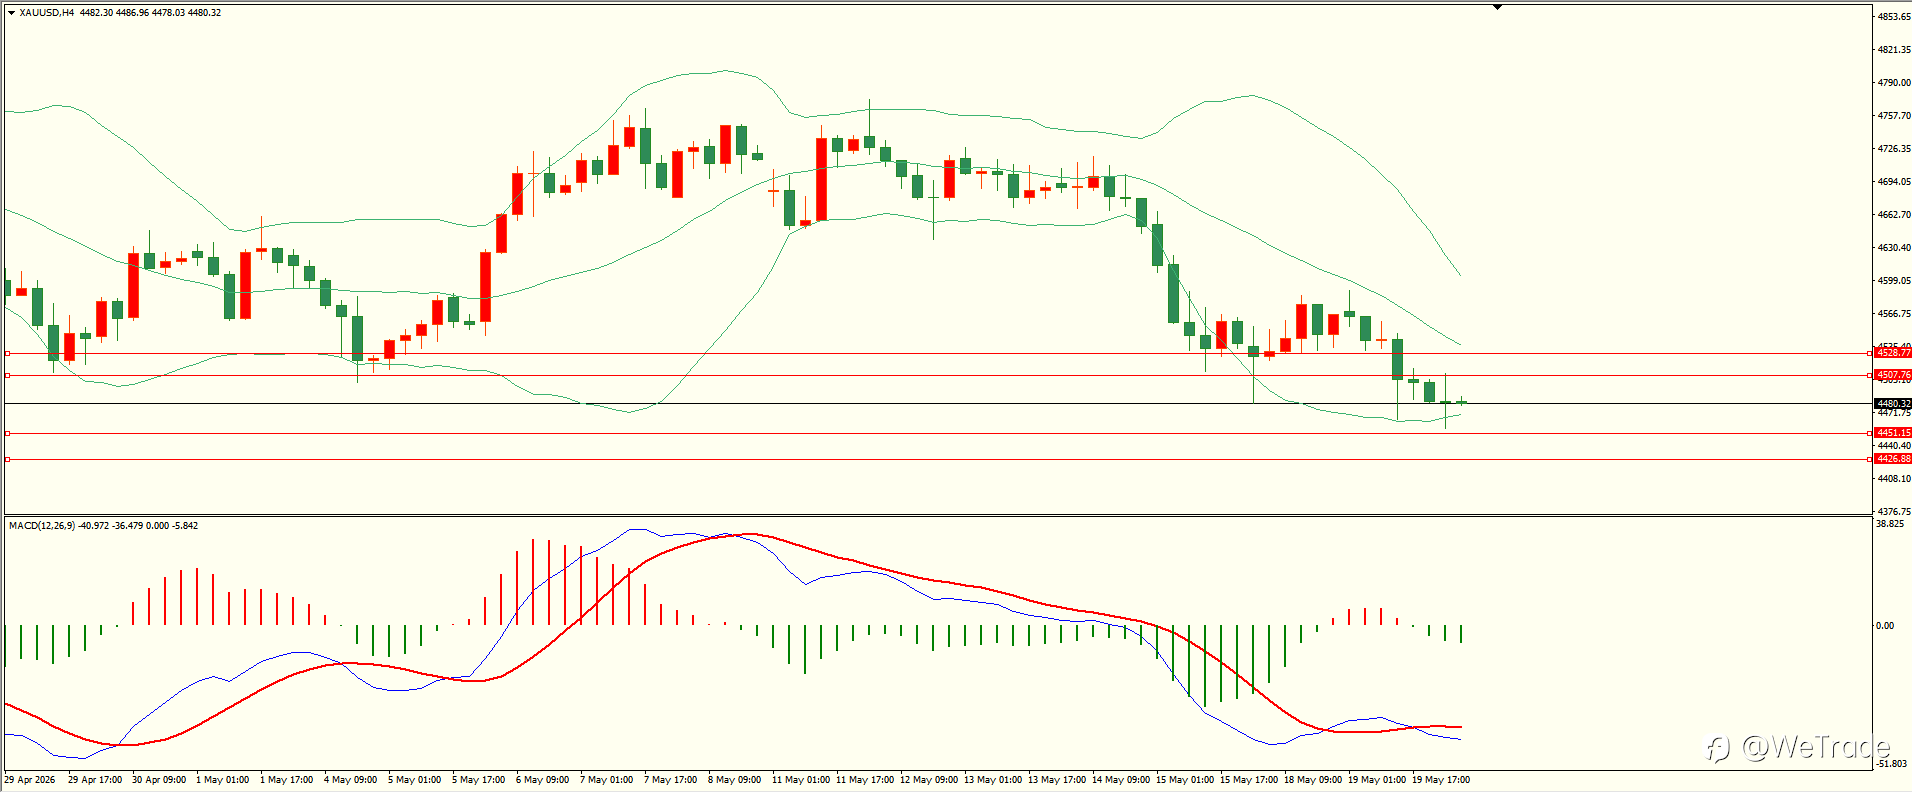Image resolution: width=1912 pixels, height=793 pixels.
Task: Select the 4451.15 red price label
Action: pyautogui.click(x=1893, y=433)
